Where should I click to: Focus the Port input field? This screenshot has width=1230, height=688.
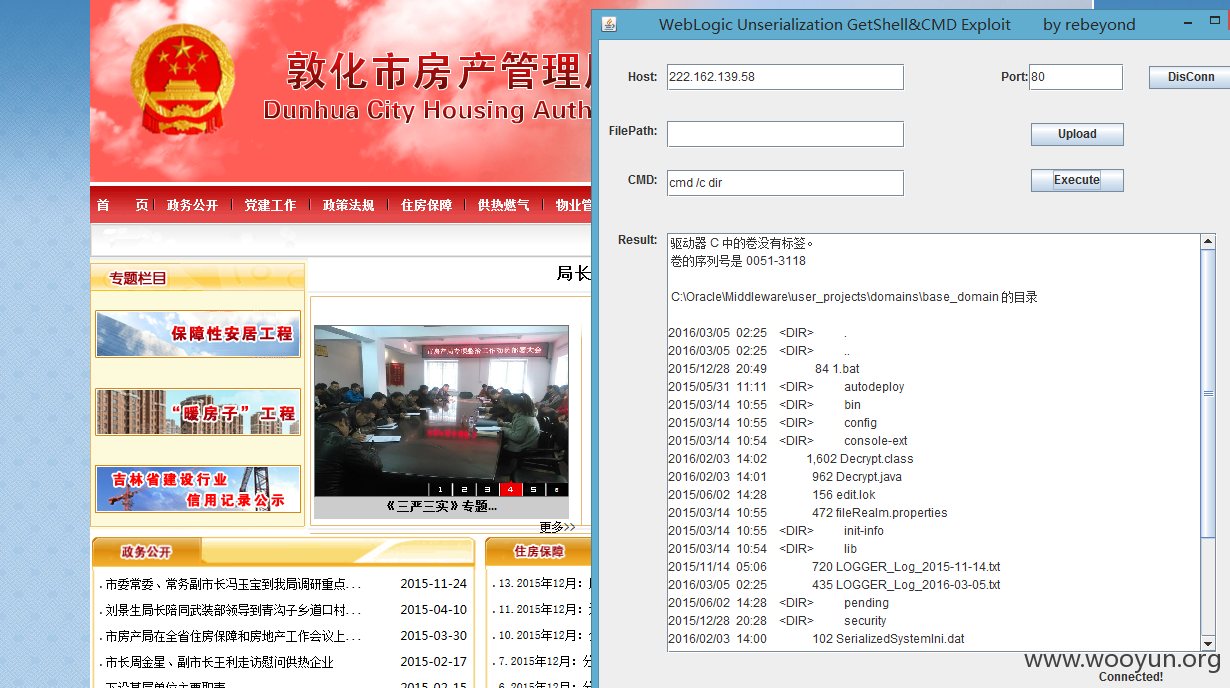1076,77
